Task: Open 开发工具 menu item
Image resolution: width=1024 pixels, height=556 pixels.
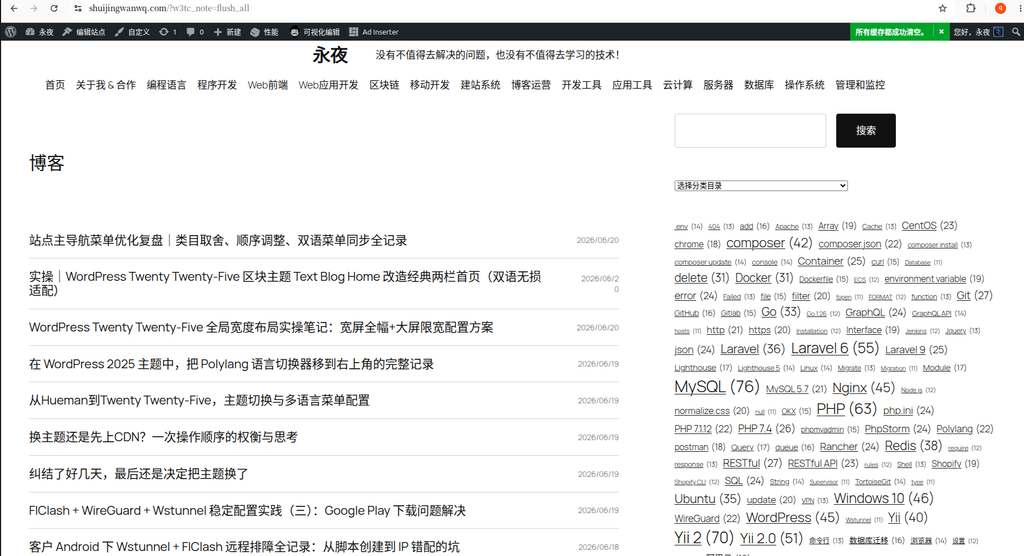Action: [581, 85]
